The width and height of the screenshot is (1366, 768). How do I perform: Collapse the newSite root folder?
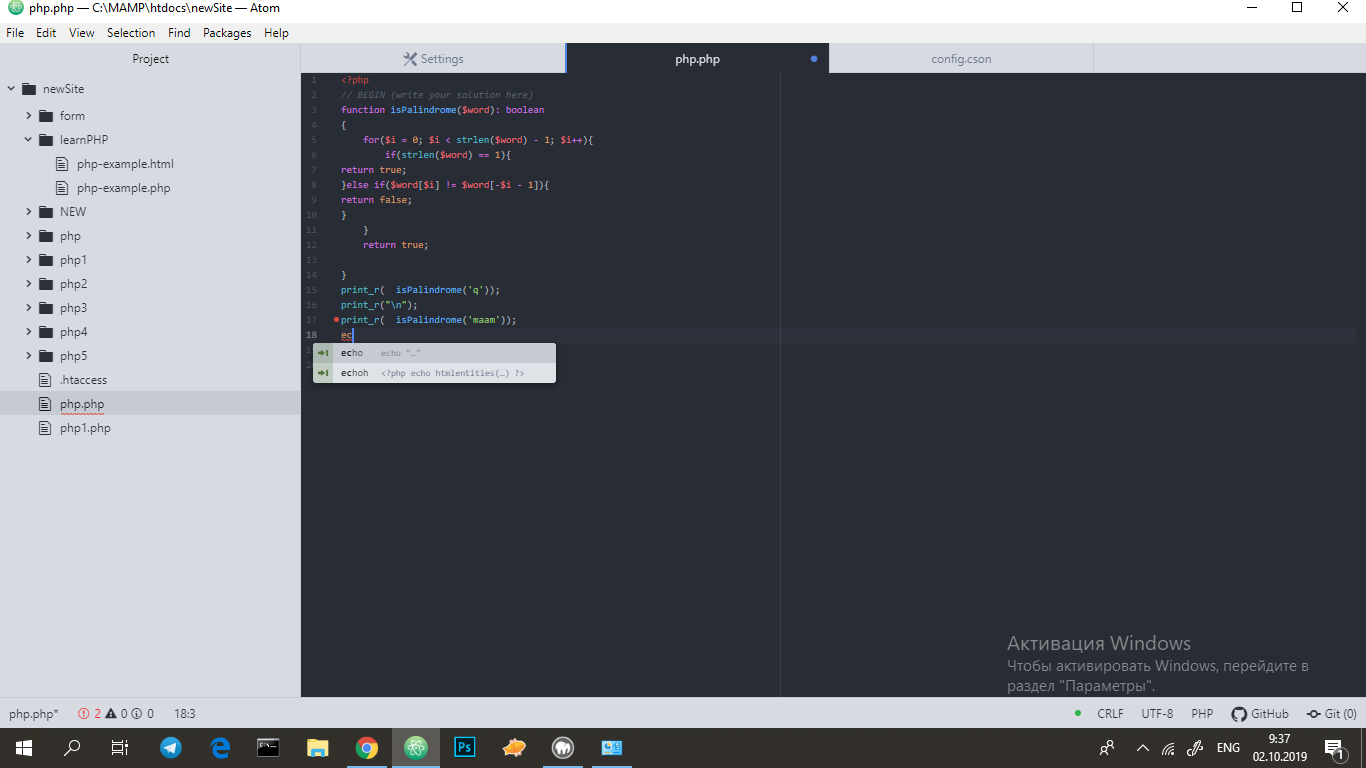[12, 89]
